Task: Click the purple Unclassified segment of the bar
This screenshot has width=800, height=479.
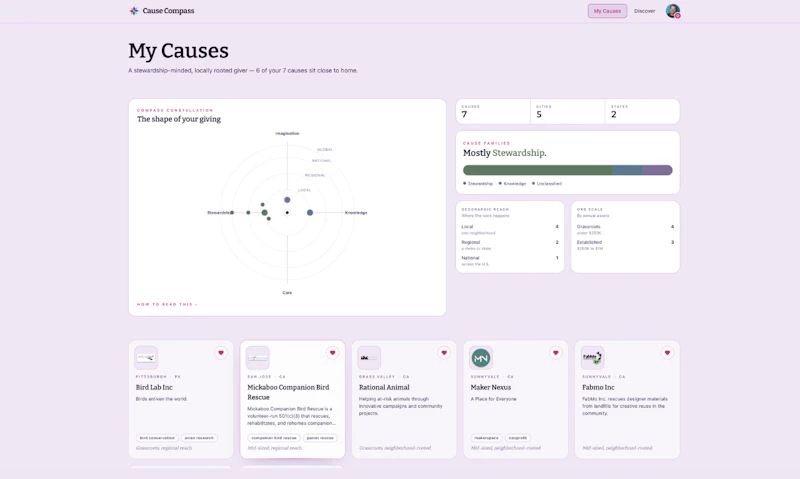Action: tap(657, 170)
